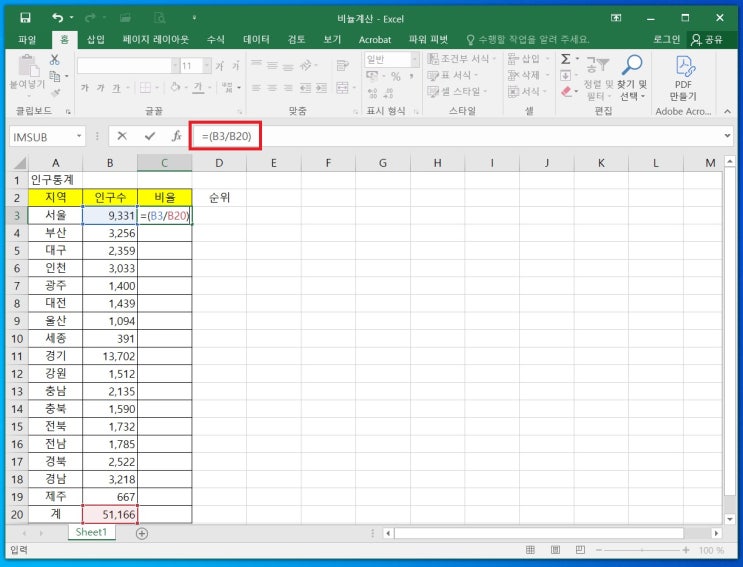Click the Save icon in title bar

[25, 18]
